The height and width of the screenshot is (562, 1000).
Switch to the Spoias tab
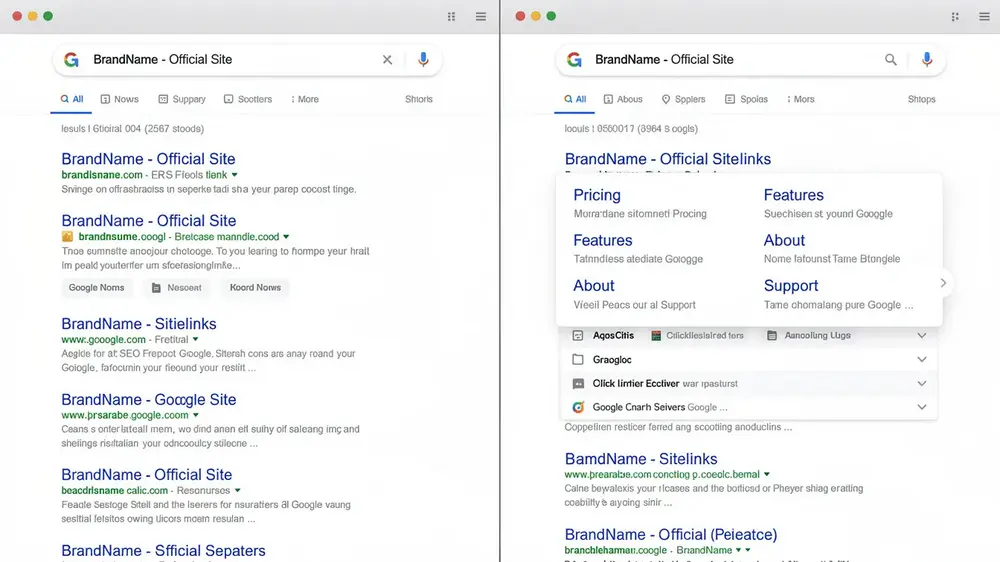pos(746,100)
